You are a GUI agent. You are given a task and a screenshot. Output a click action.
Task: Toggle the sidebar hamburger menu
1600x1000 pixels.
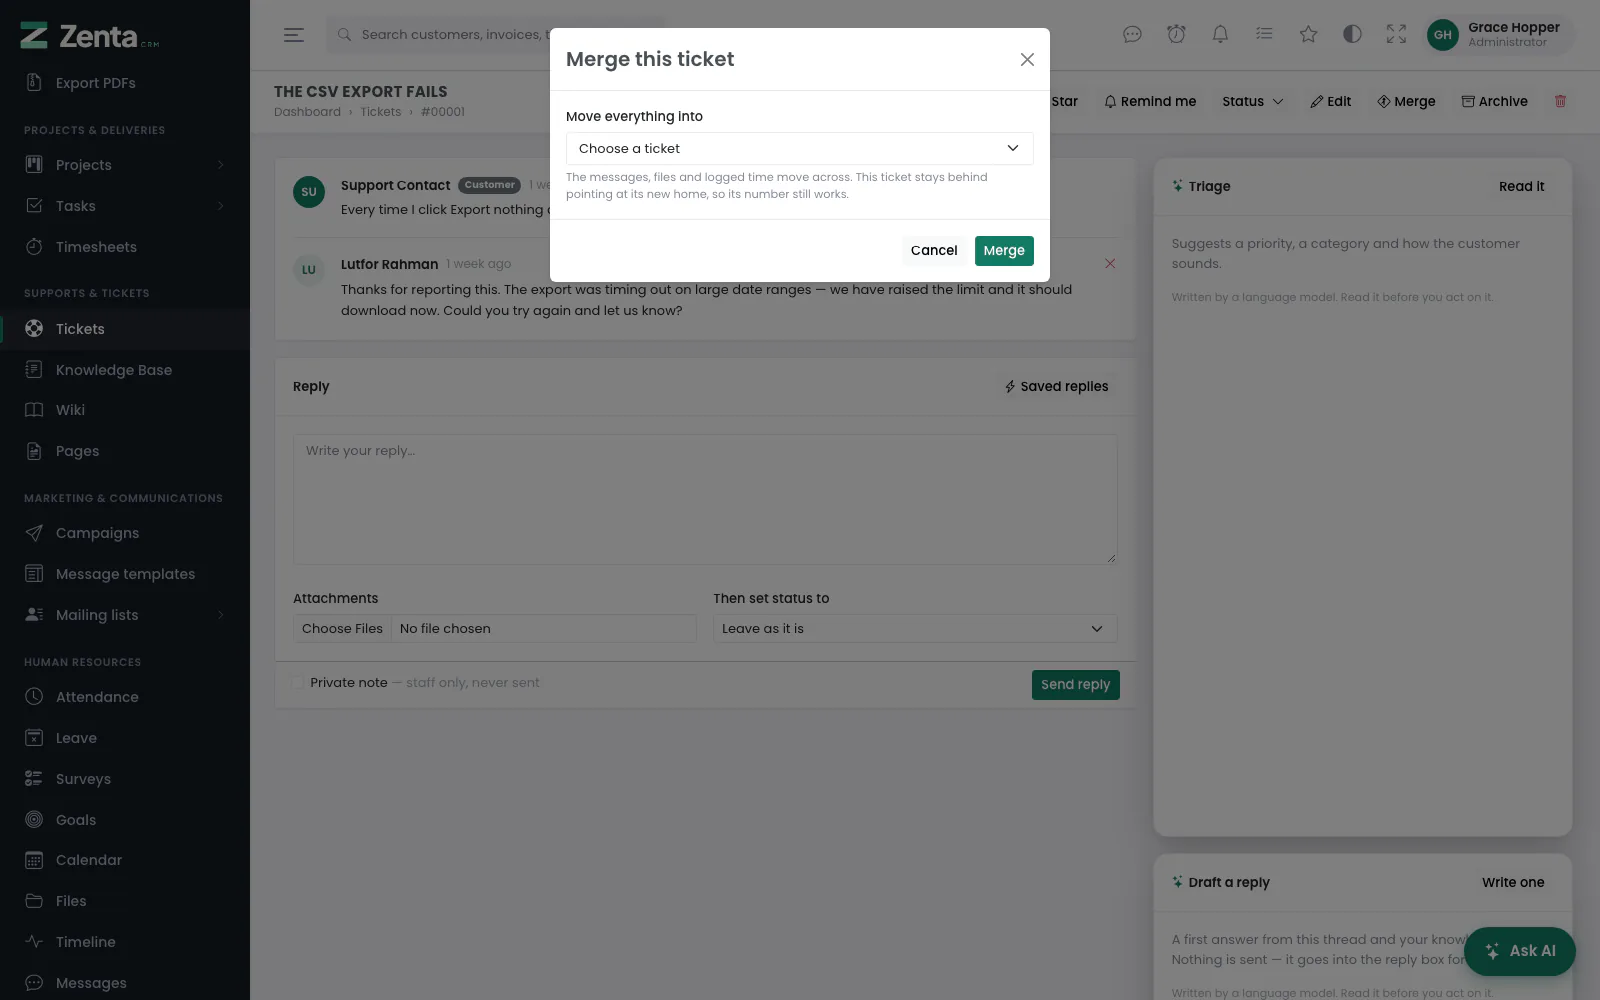click(293, 35)
